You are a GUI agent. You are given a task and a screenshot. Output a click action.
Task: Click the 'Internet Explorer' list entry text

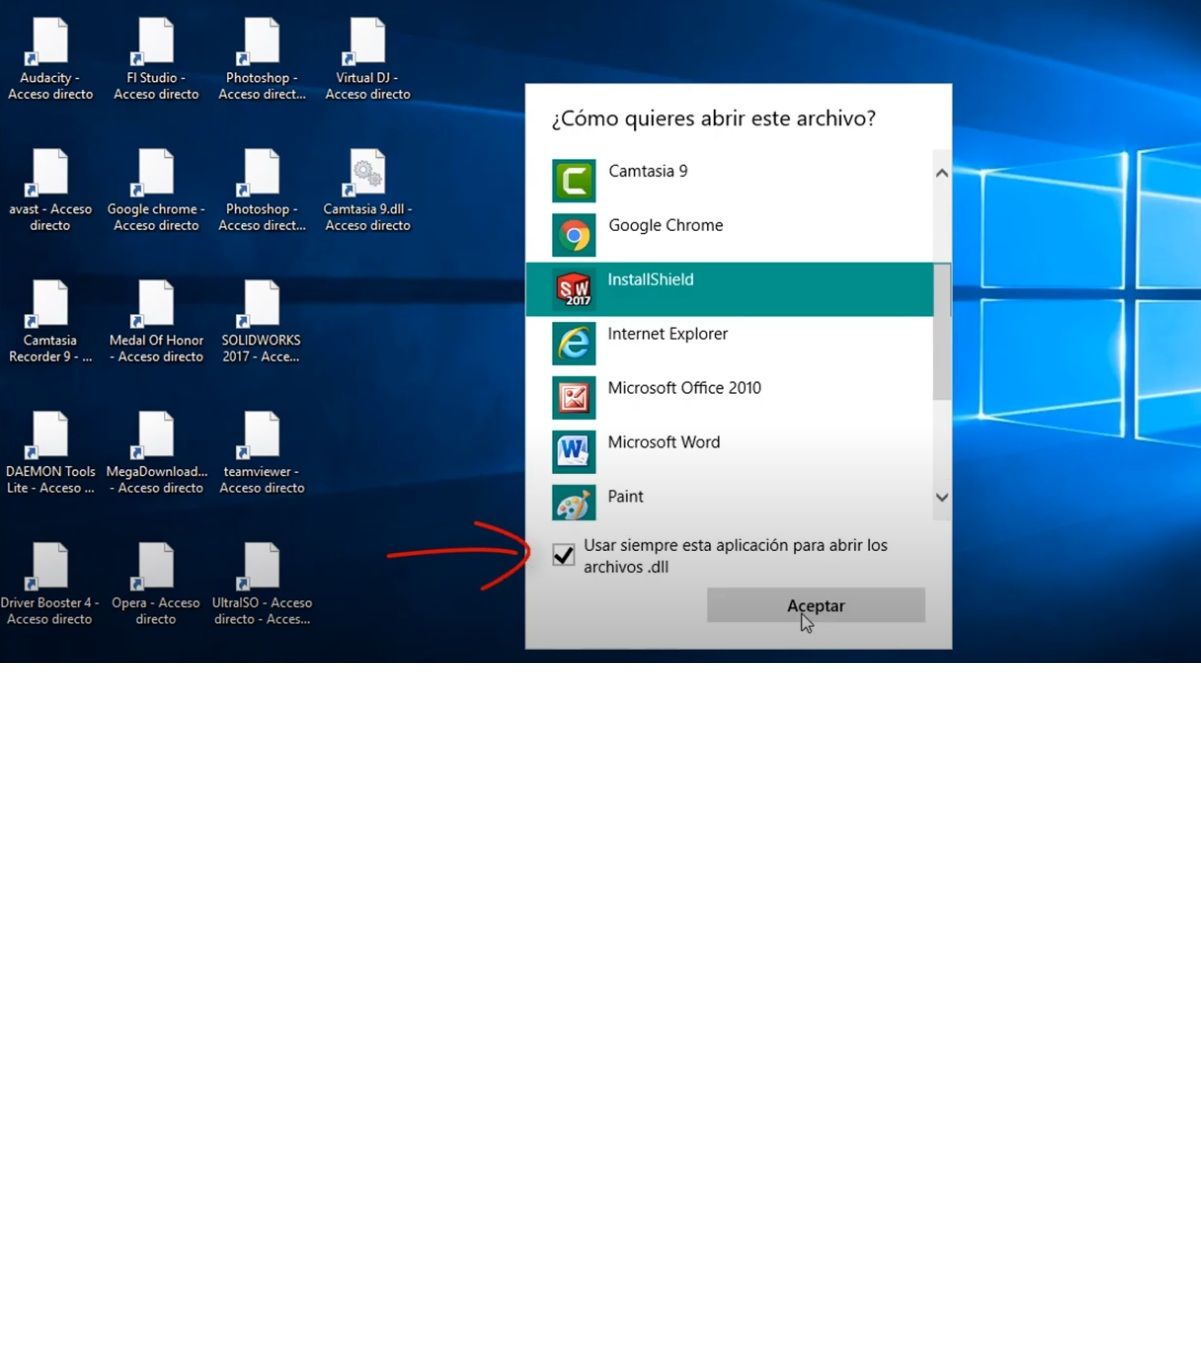(x=668, y=333)
